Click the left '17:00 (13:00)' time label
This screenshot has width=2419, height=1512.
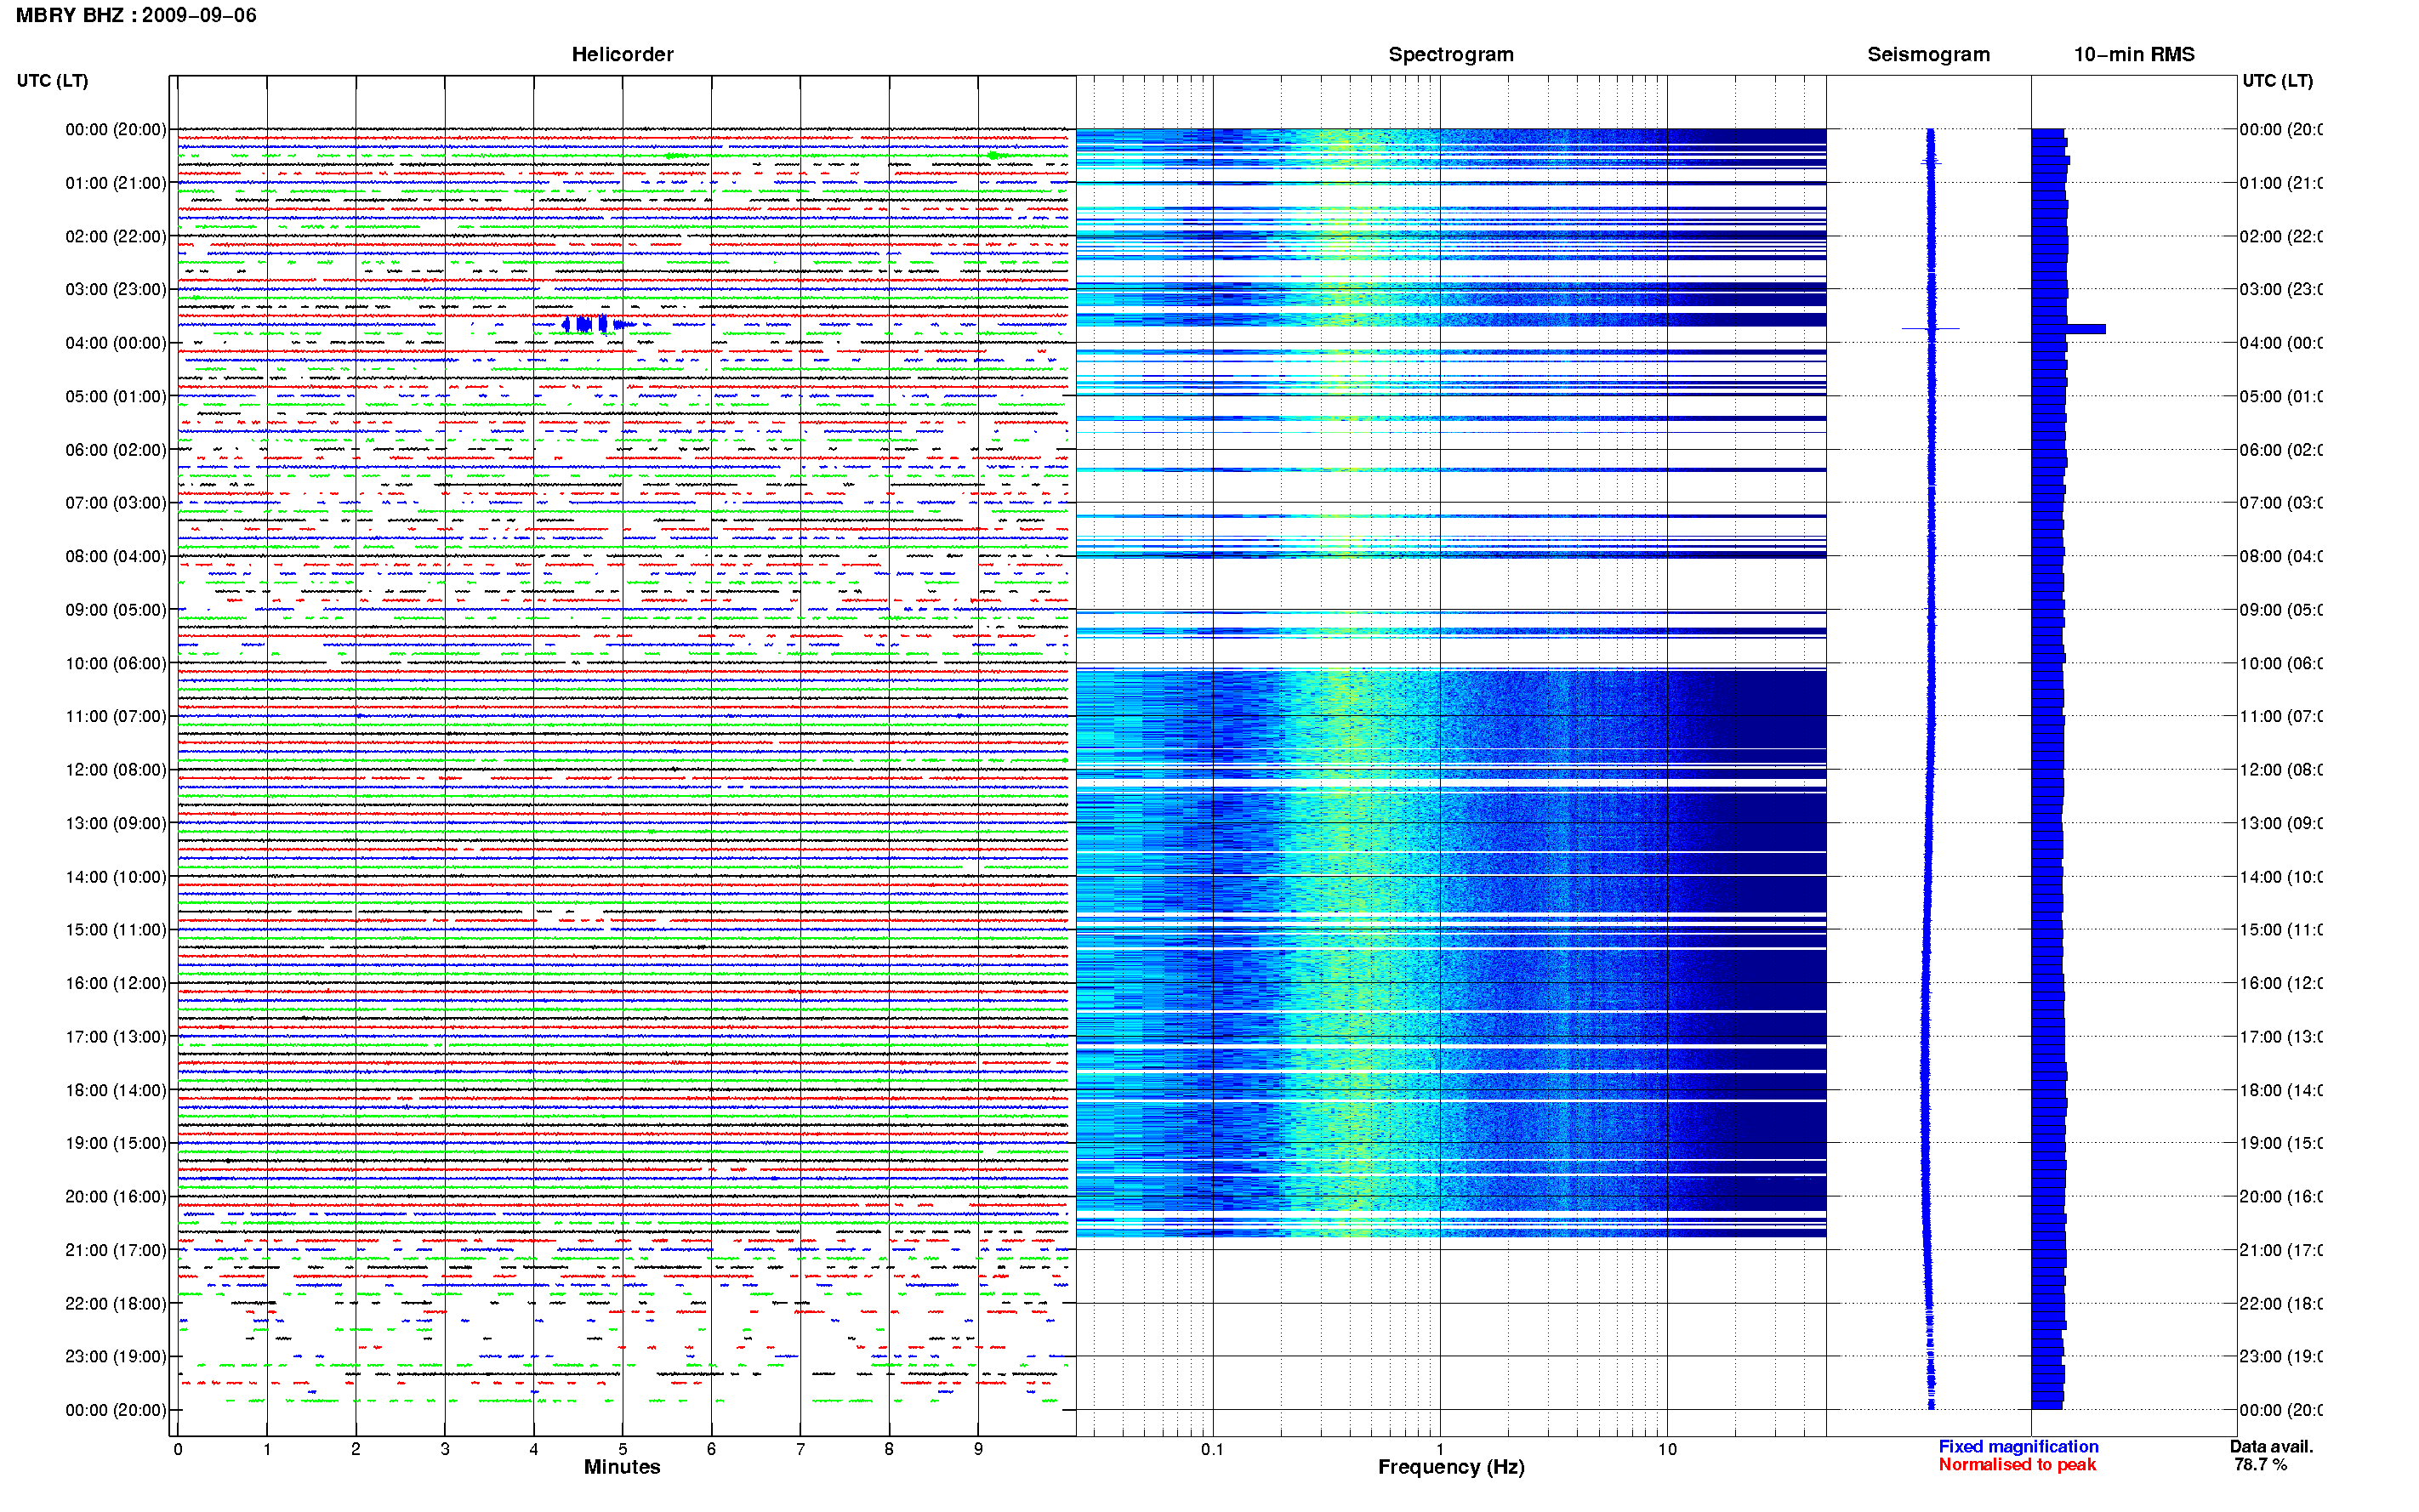coord(115,1037)
